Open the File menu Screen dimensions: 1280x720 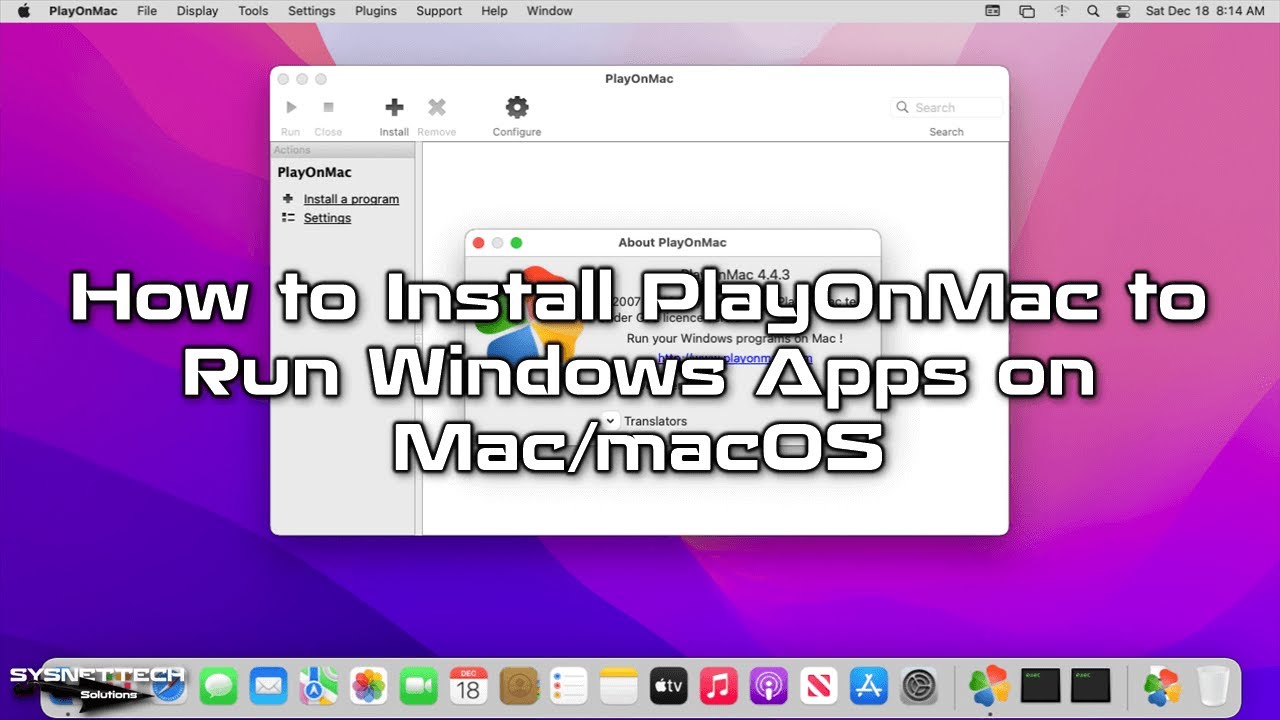click(147, 11)
